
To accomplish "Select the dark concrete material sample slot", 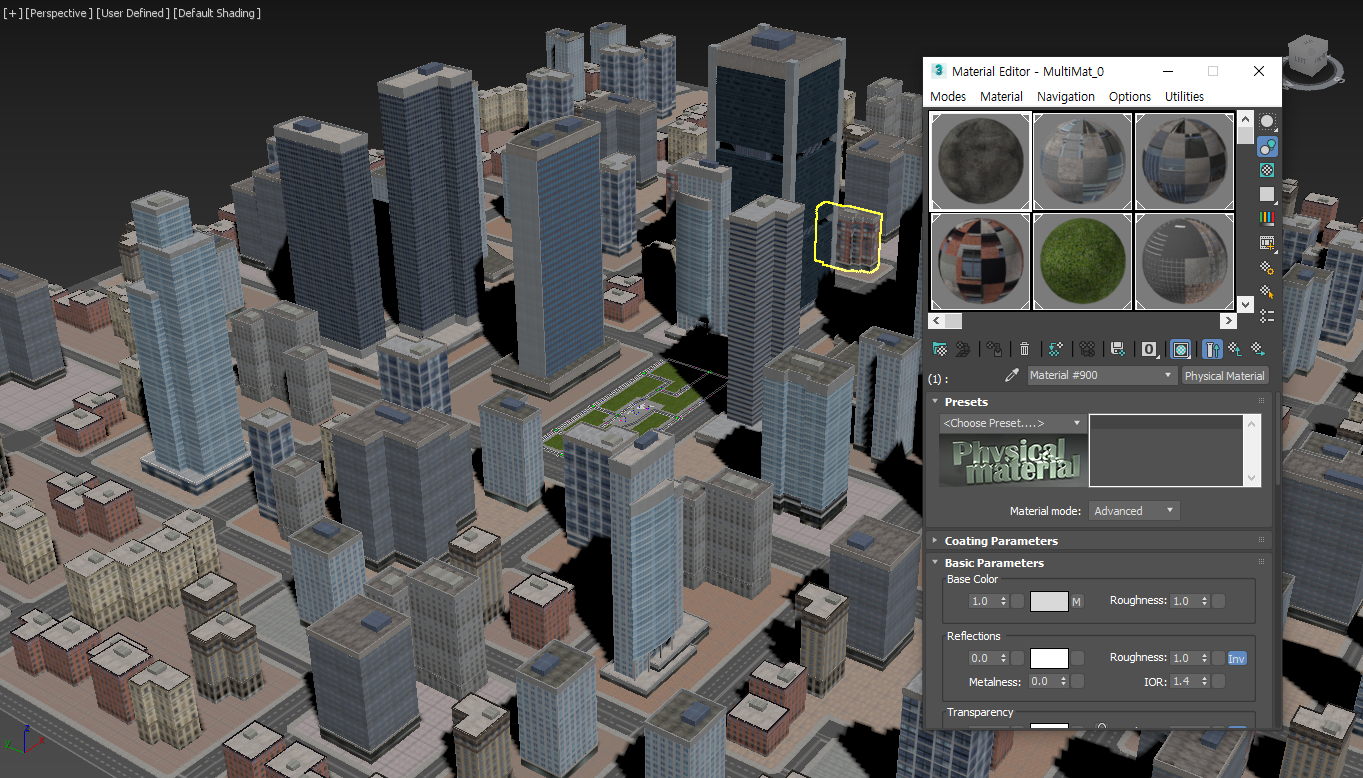I will pyautogui.click(x=980, y=161).
